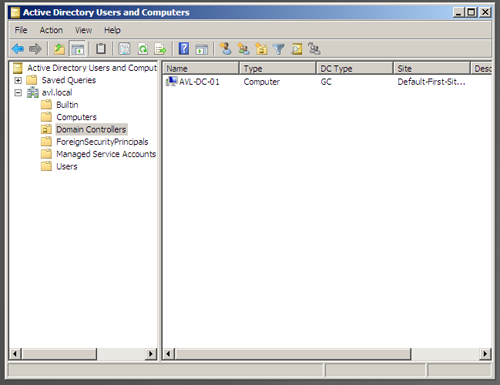Create a new user in current container

(226, 49)
